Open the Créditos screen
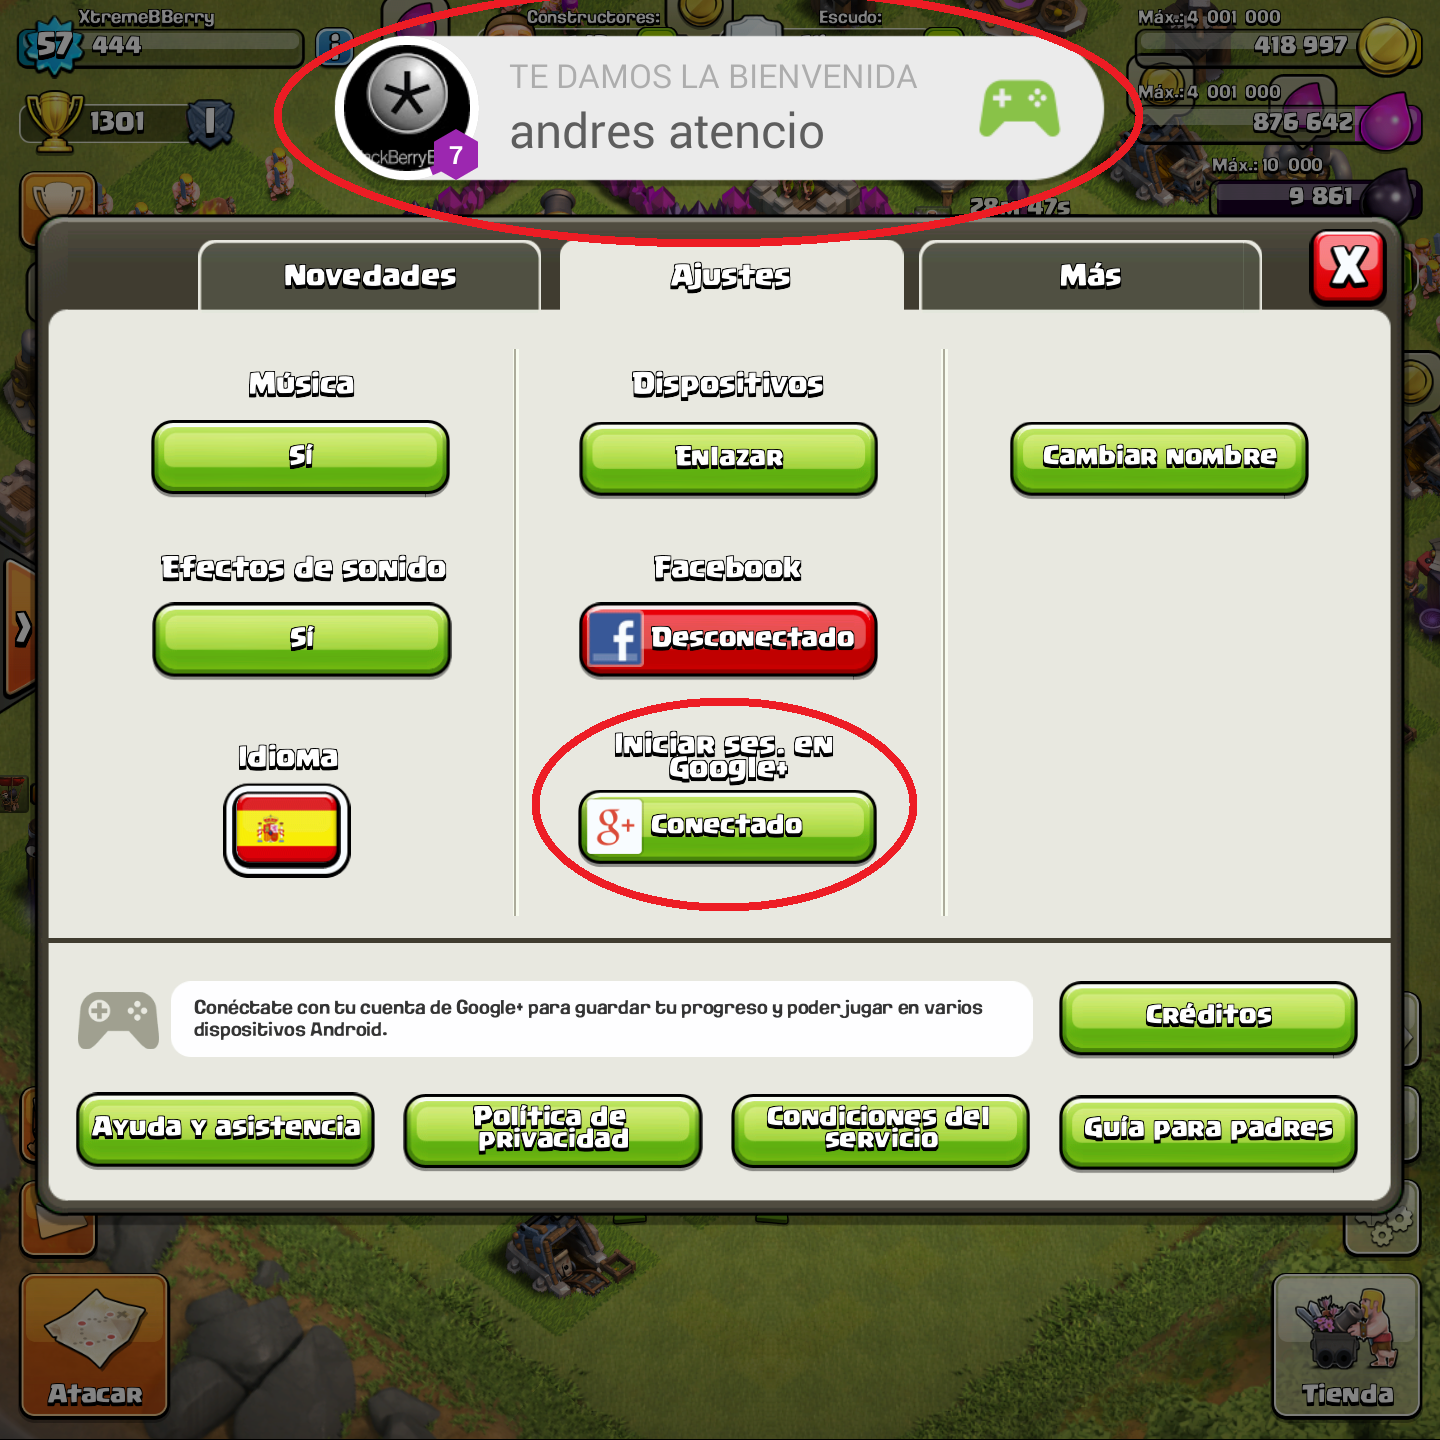The width and height of the screenshot is (1440, 1440). coord(1208,1017)
